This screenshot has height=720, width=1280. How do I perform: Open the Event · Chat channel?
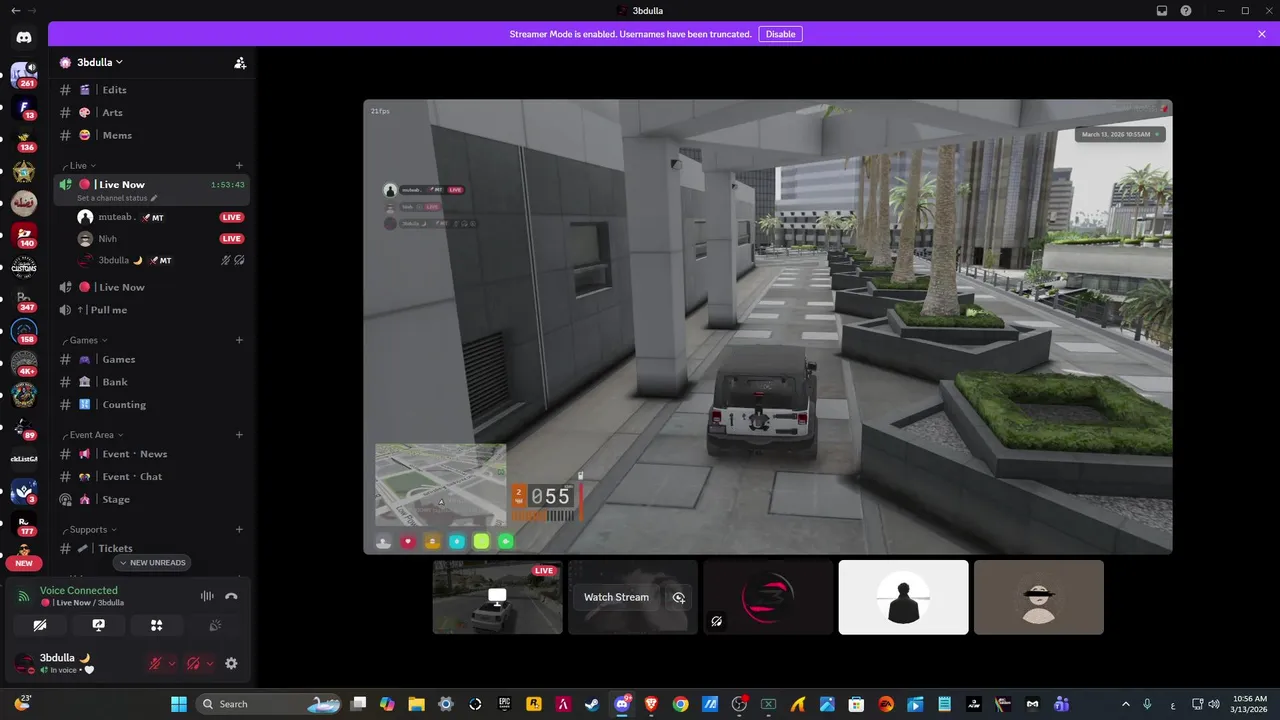(152, 477)
